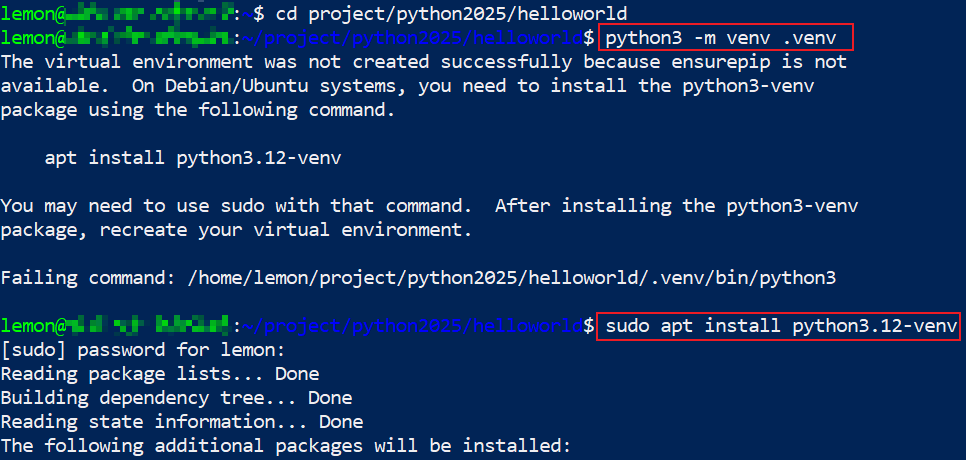Screen dimensions: 966x460
Task: Click 'Building dependency tree... Done' line
Action: click(176, 398)
